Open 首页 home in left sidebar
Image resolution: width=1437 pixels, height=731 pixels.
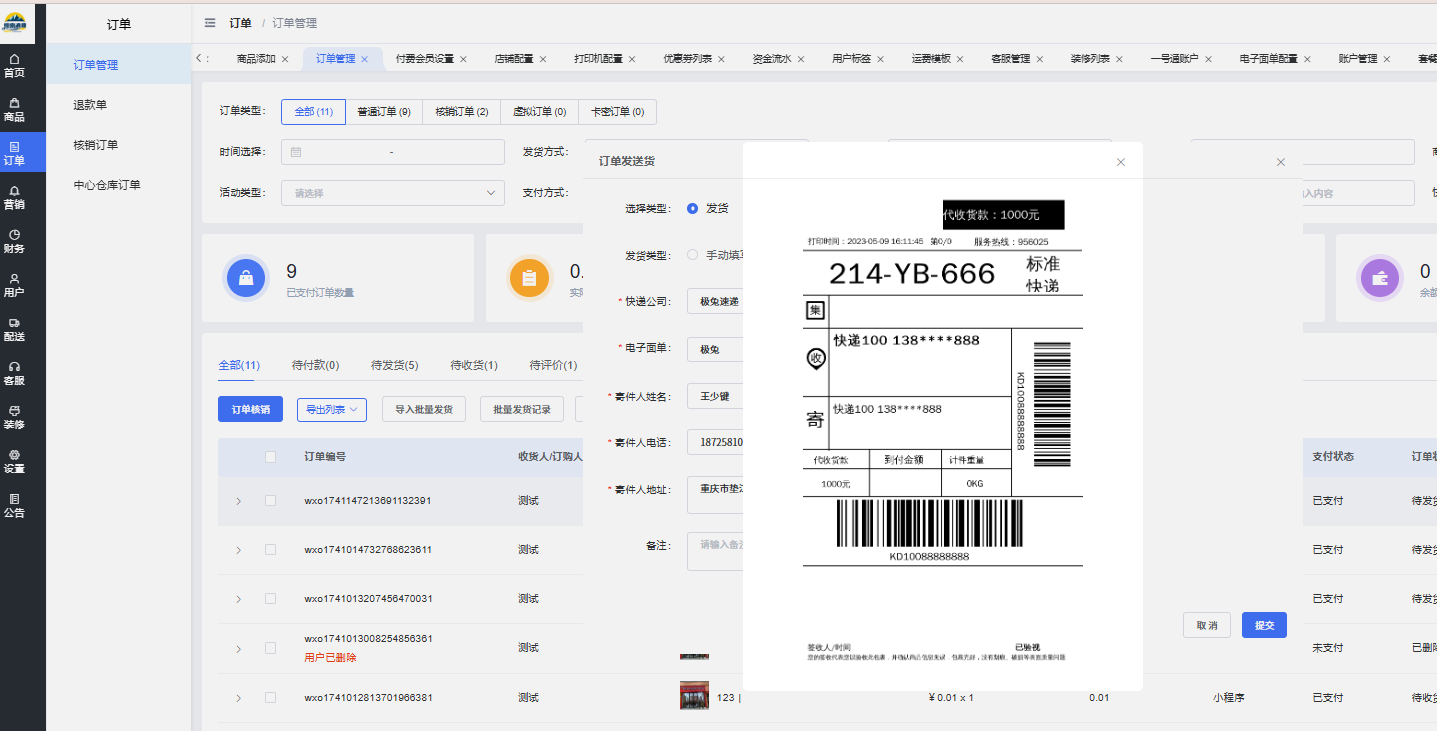click(x=14, y=66)
